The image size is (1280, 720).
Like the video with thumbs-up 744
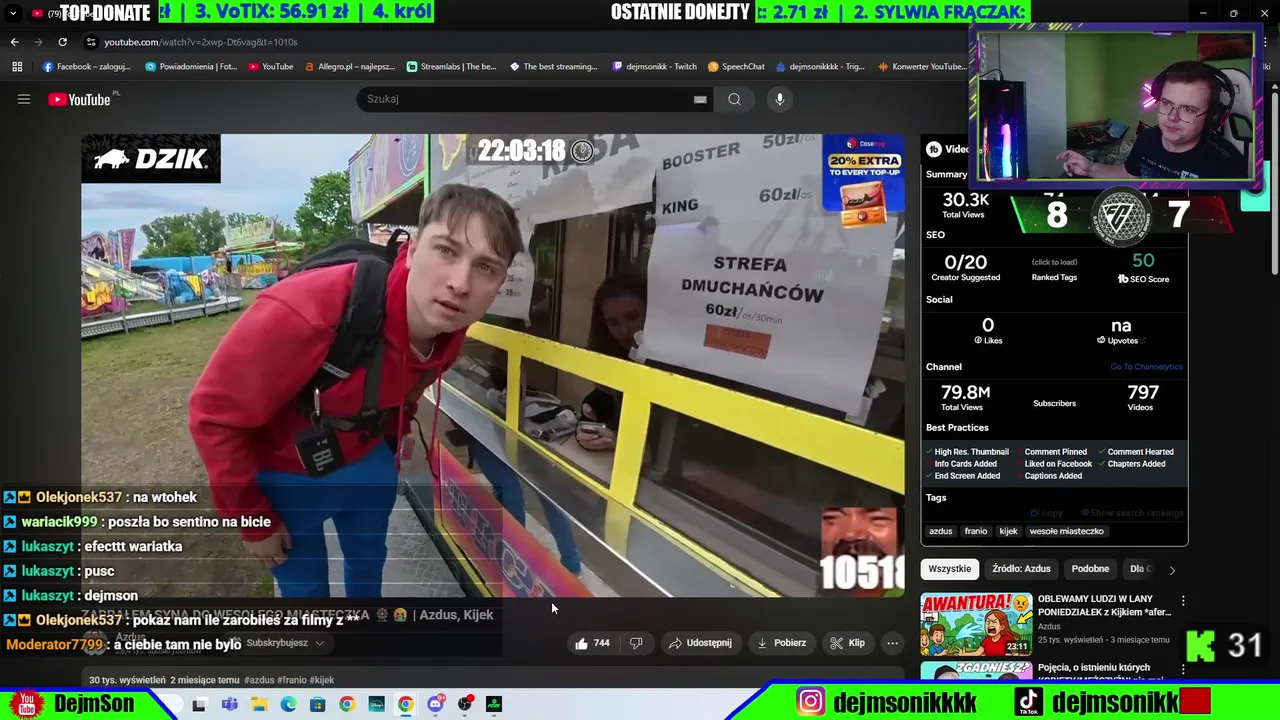[592, 643]
